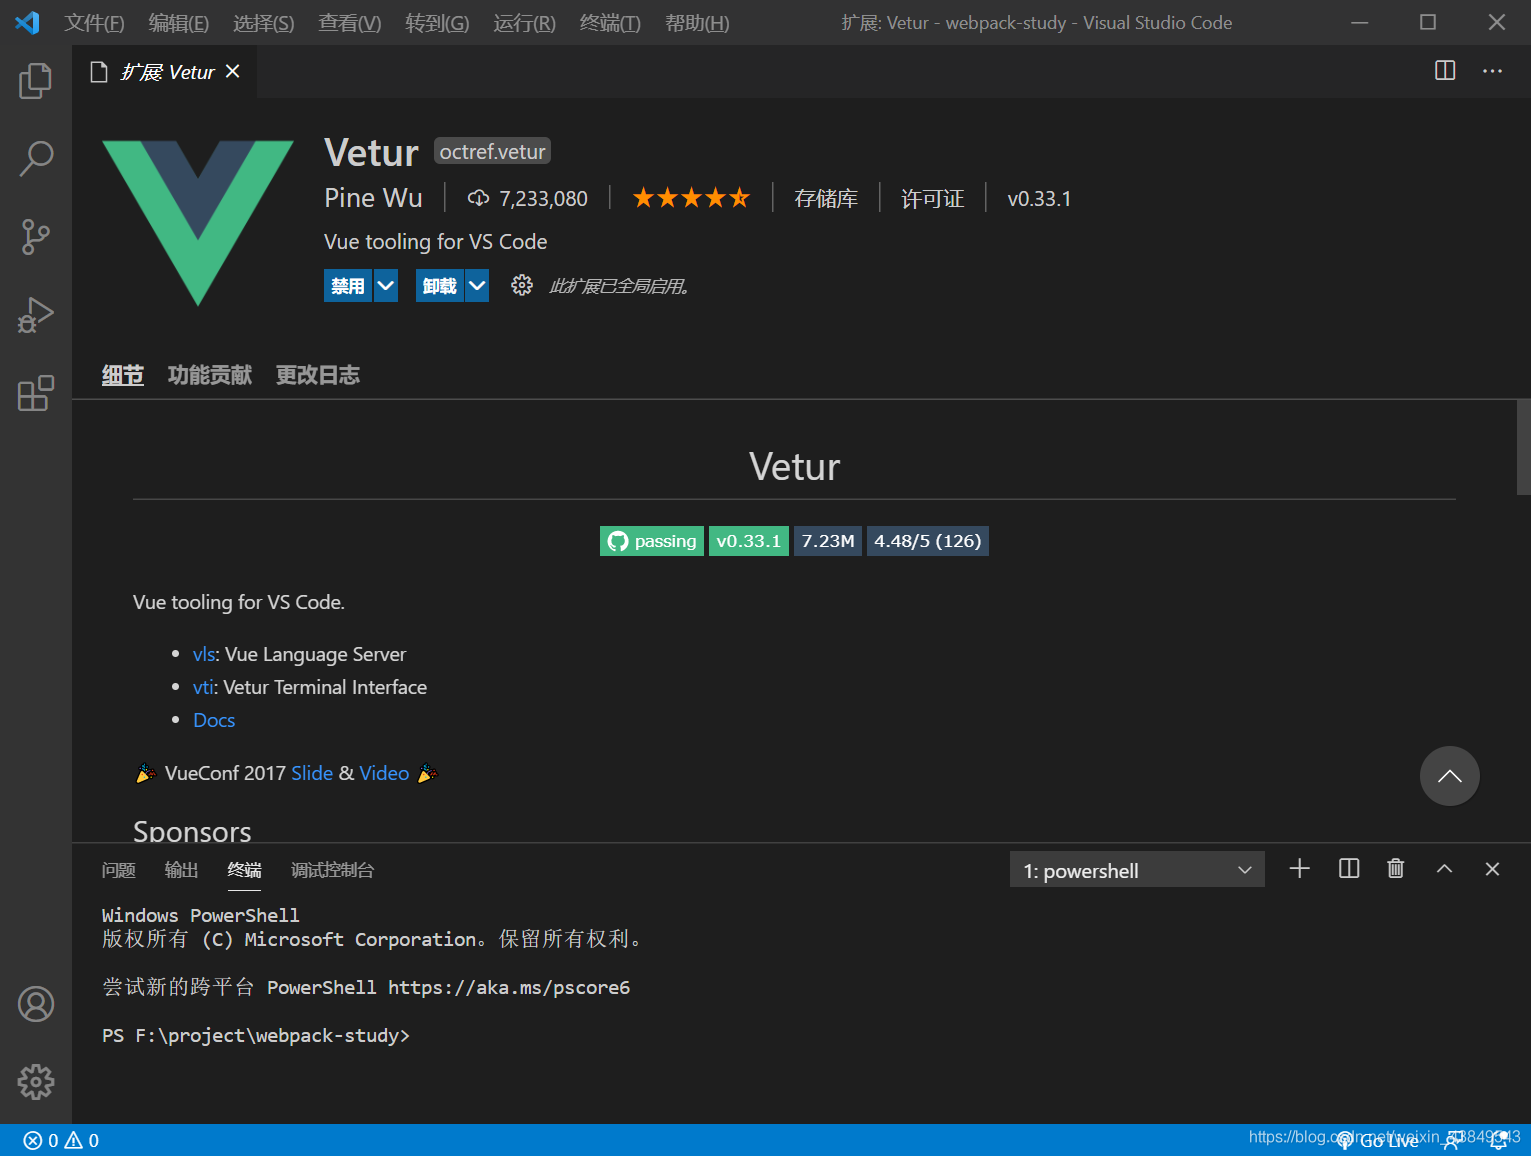Open the editor More Actions ellipsis
The height and width of the screenshot is (1156, 1531).
(x=1492, y=71)
